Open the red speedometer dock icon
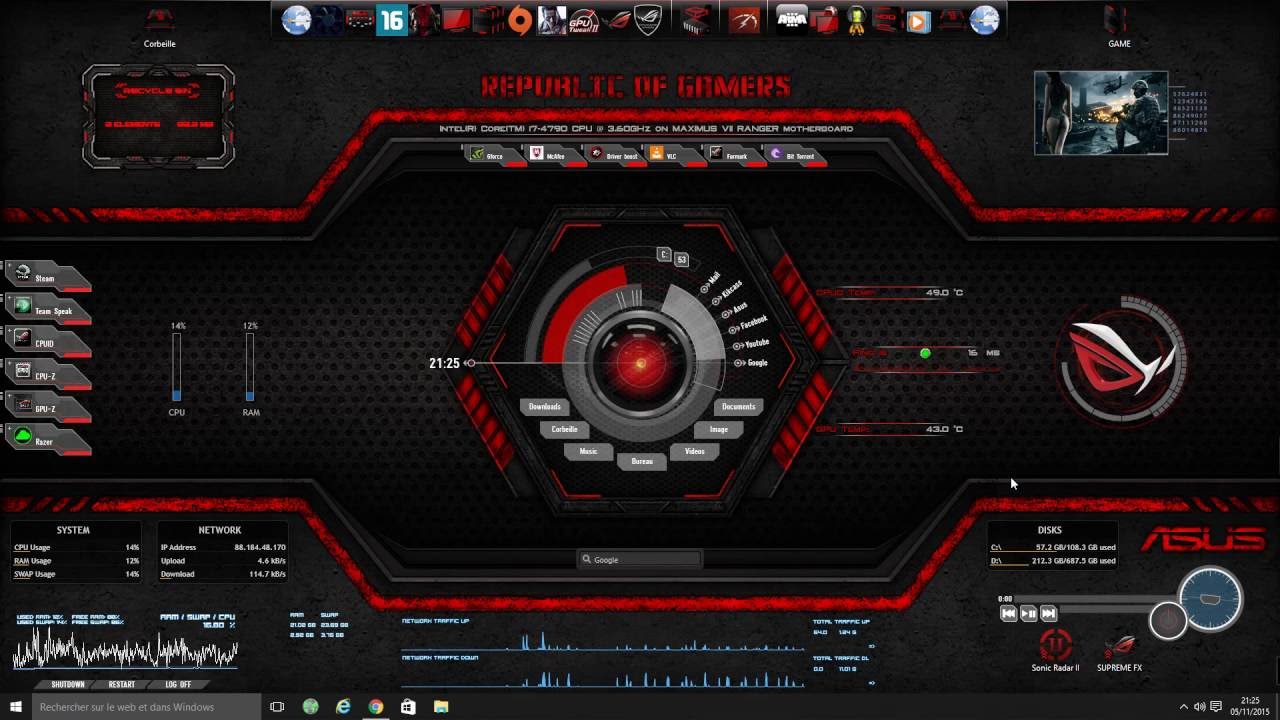 743,20
